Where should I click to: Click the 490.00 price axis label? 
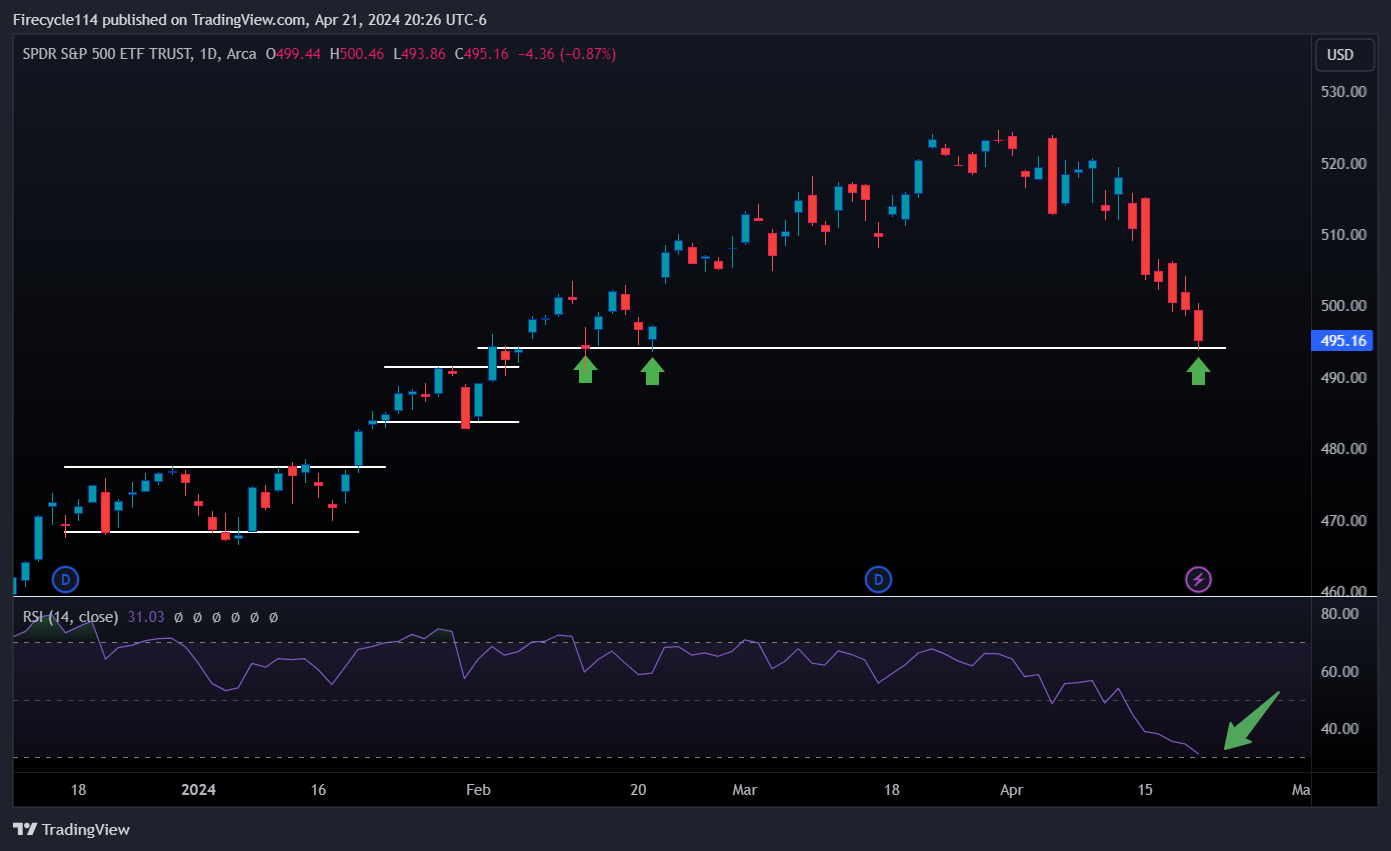(x=1343, y=378)
